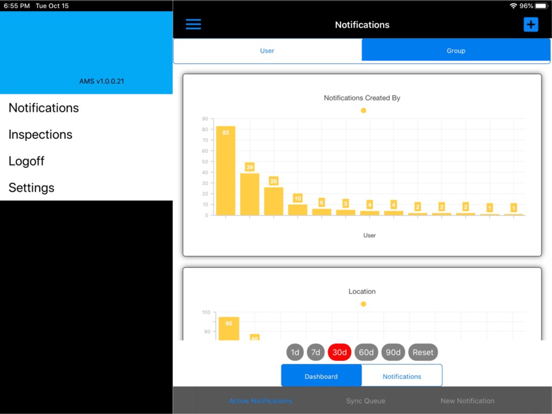Open Active Notifications in bottom bar

(261, 401)
